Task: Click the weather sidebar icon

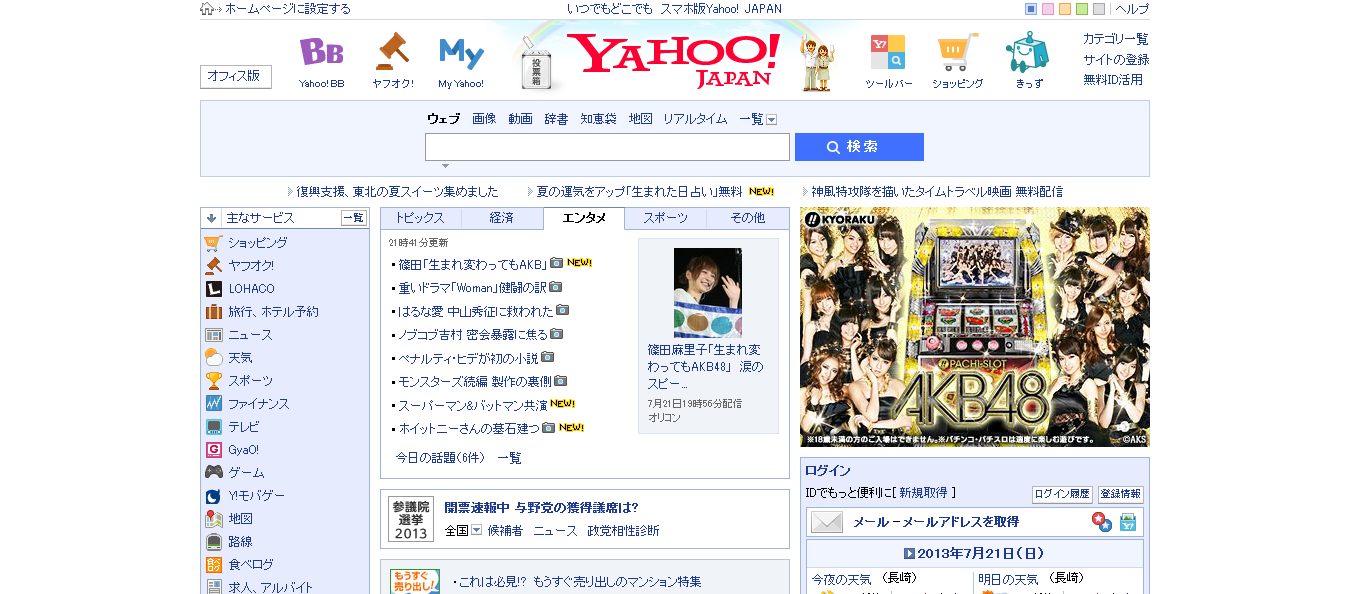Action: tap(213, 358)
